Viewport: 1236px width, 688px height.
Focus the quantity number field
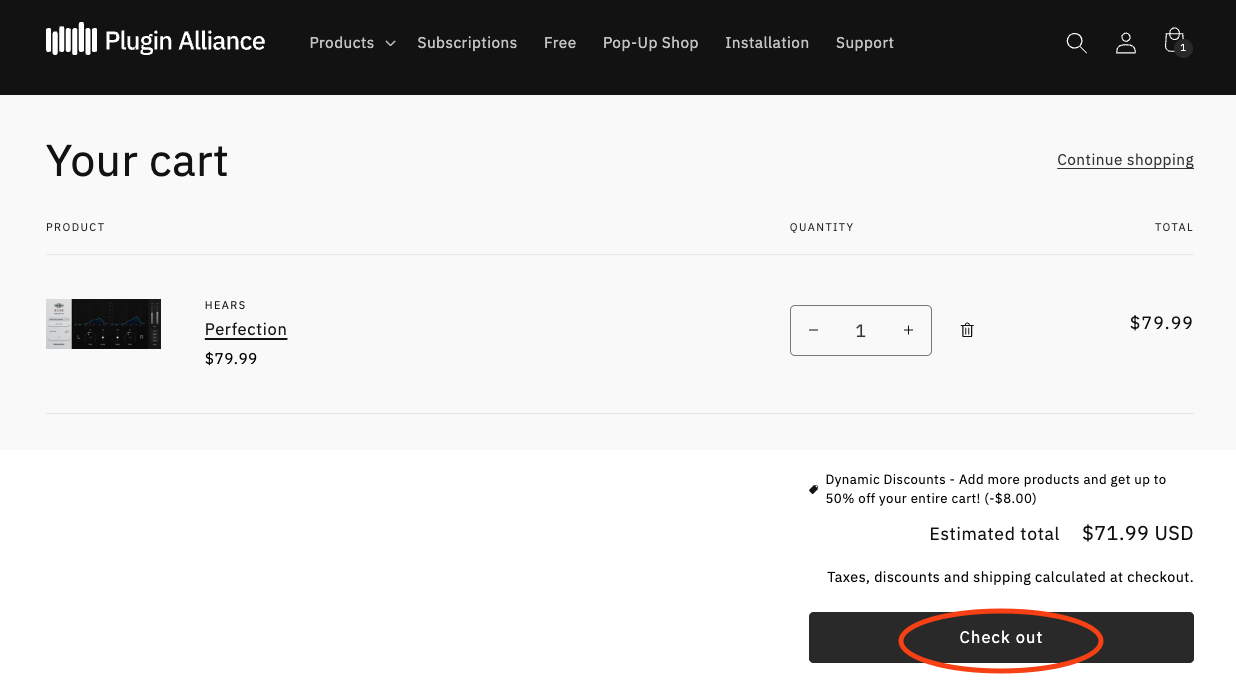(860, 331)
